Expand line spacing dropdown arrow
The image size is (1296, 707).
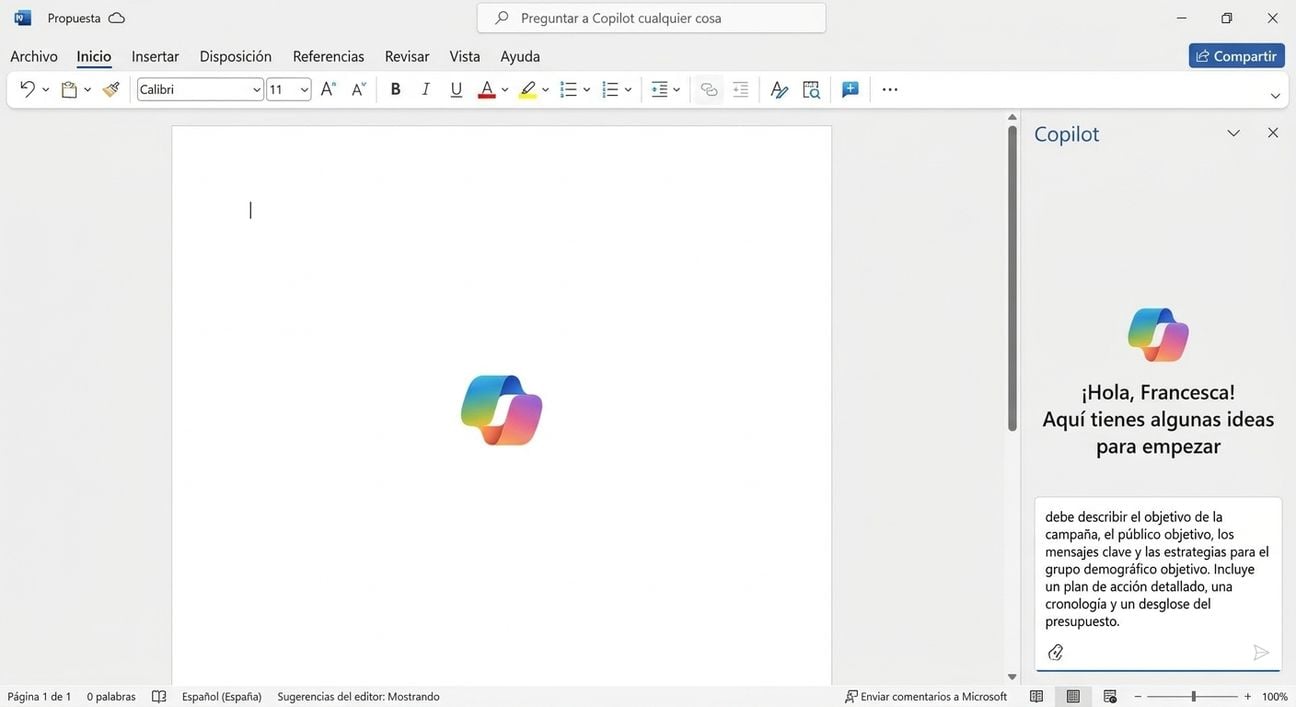pyautogui.click(x=677, y=90)
